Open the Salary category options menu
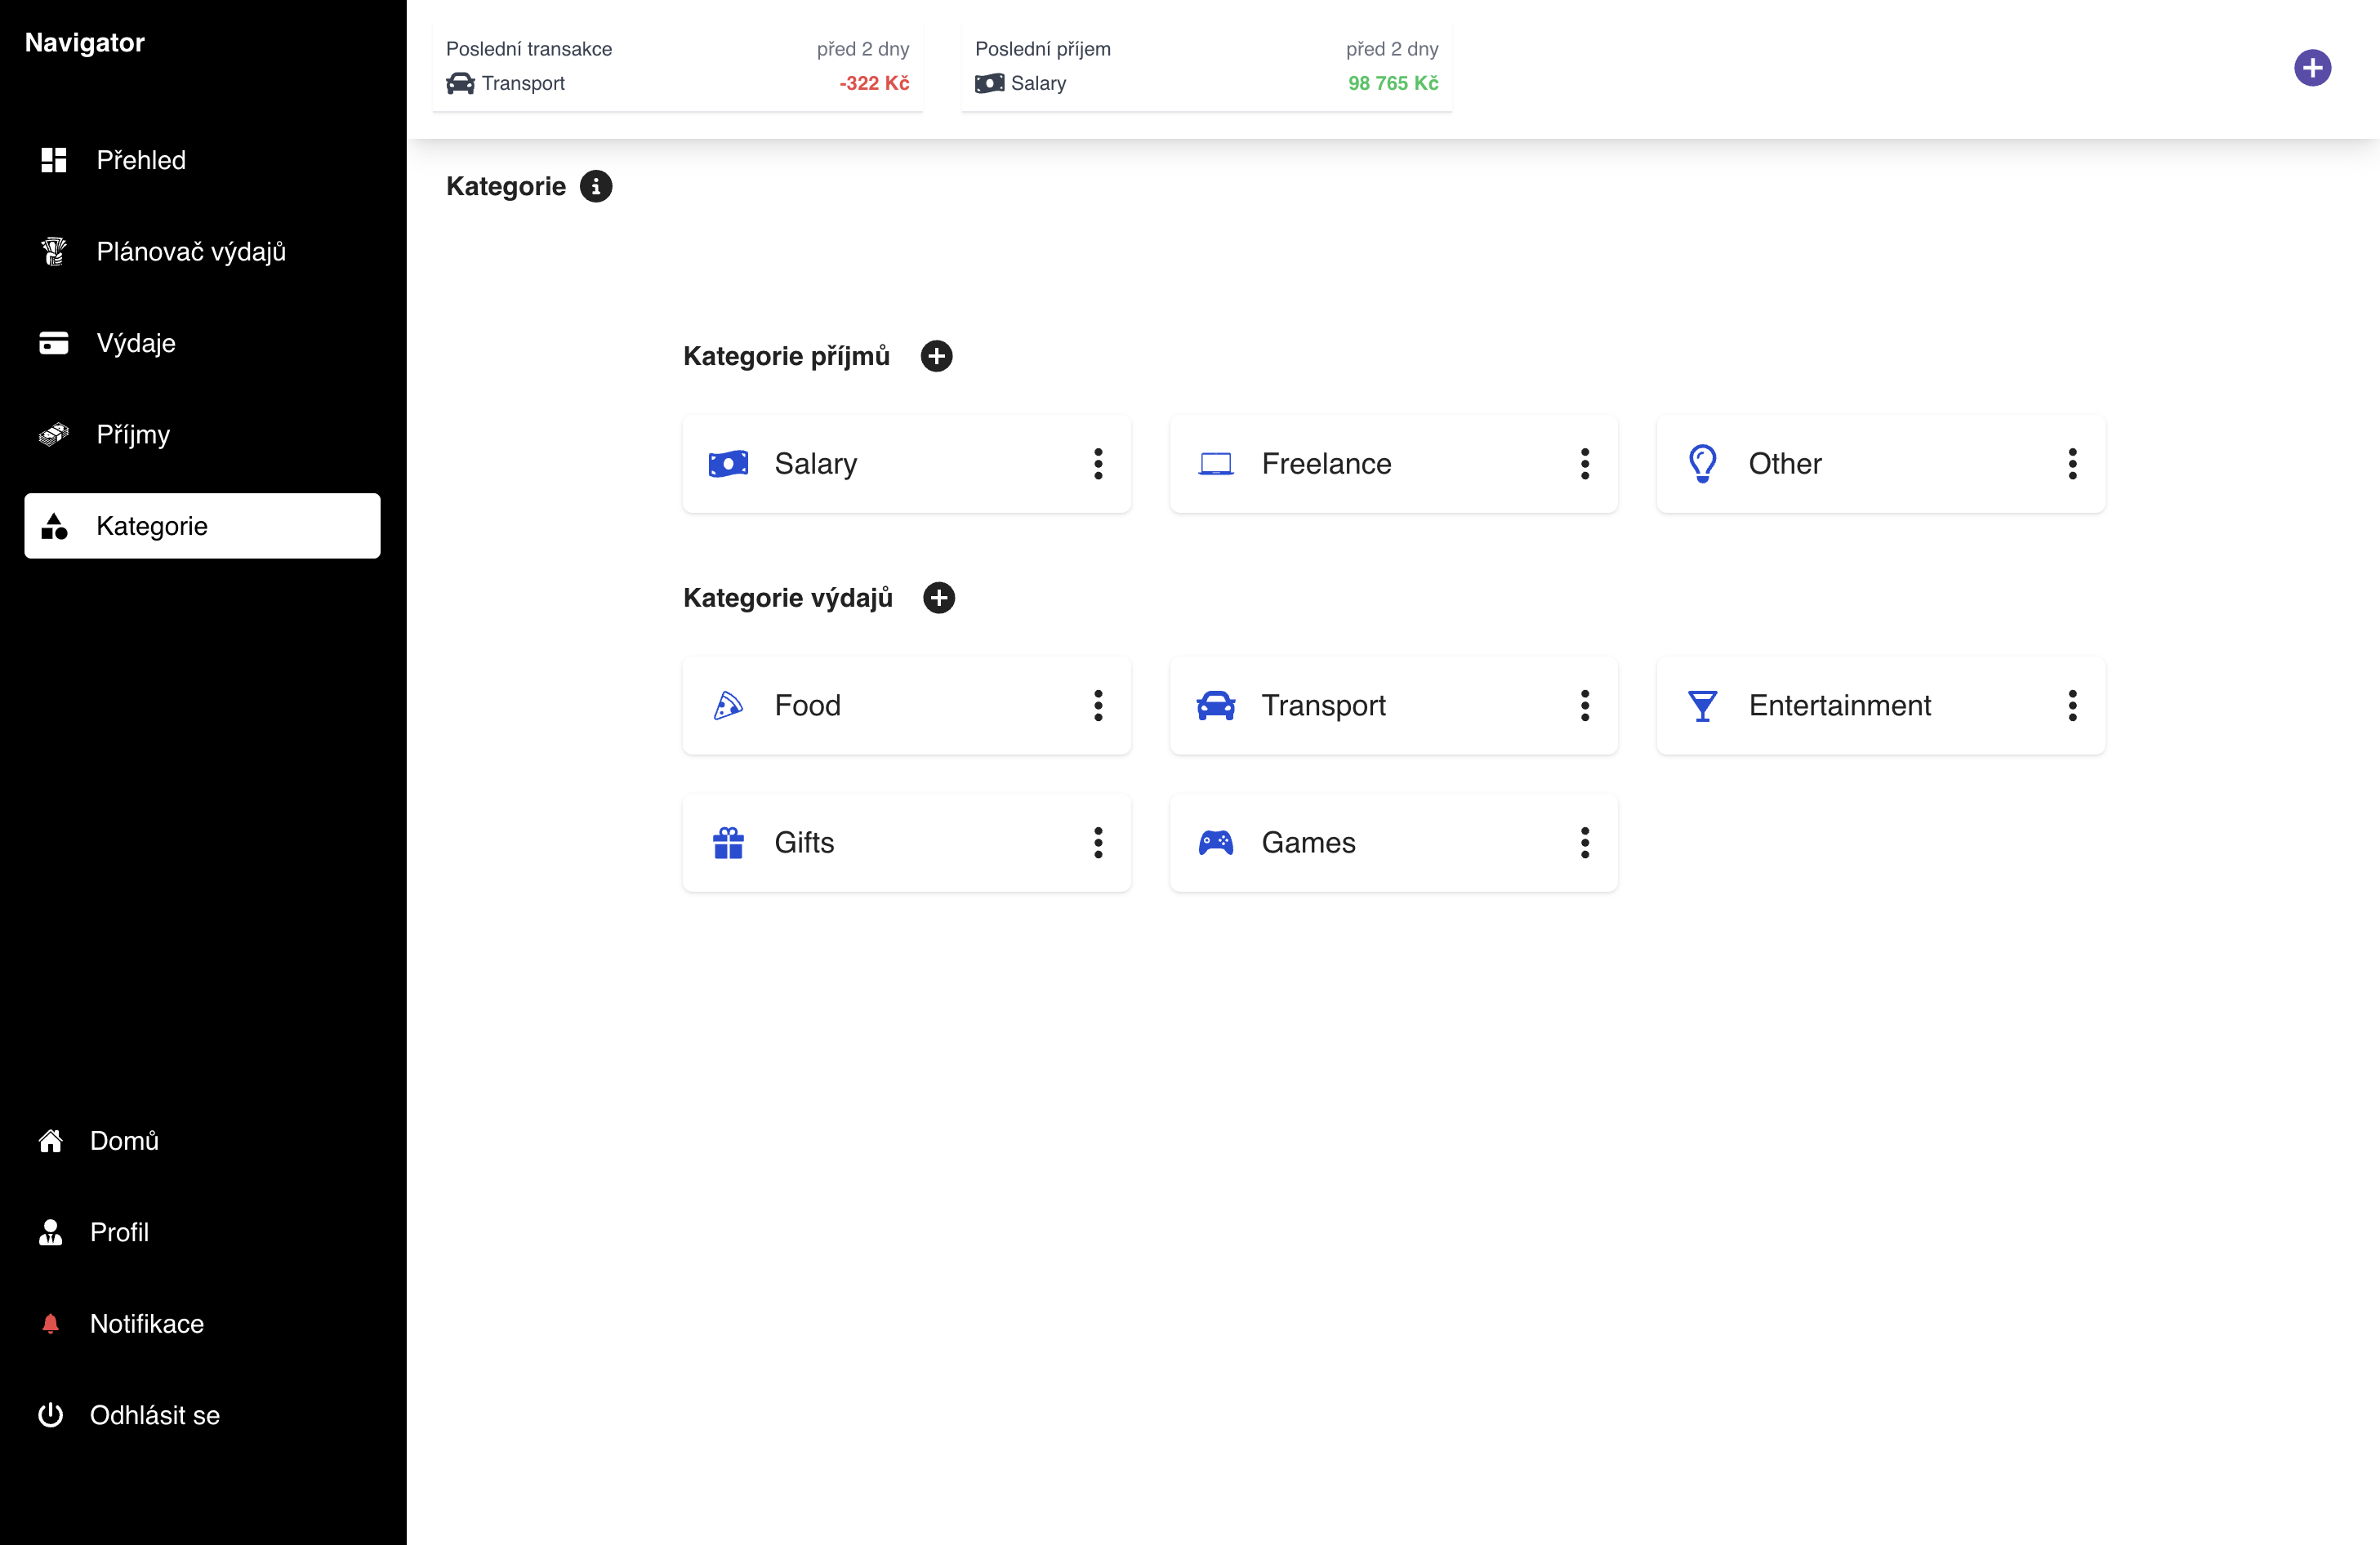The width and height of the screenshot is (2380, 1545). 1098,464
